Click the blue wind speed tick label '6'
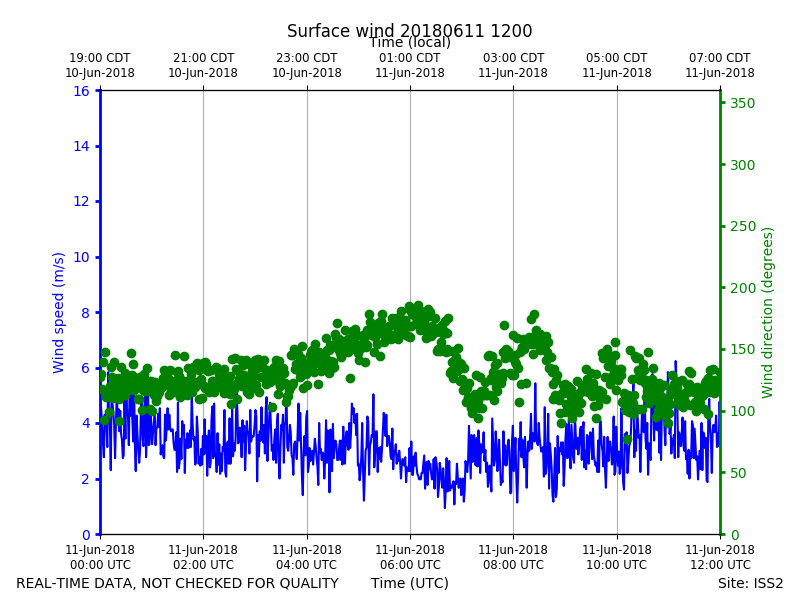Viewport: 800px width, 600px height. [85, 368]
